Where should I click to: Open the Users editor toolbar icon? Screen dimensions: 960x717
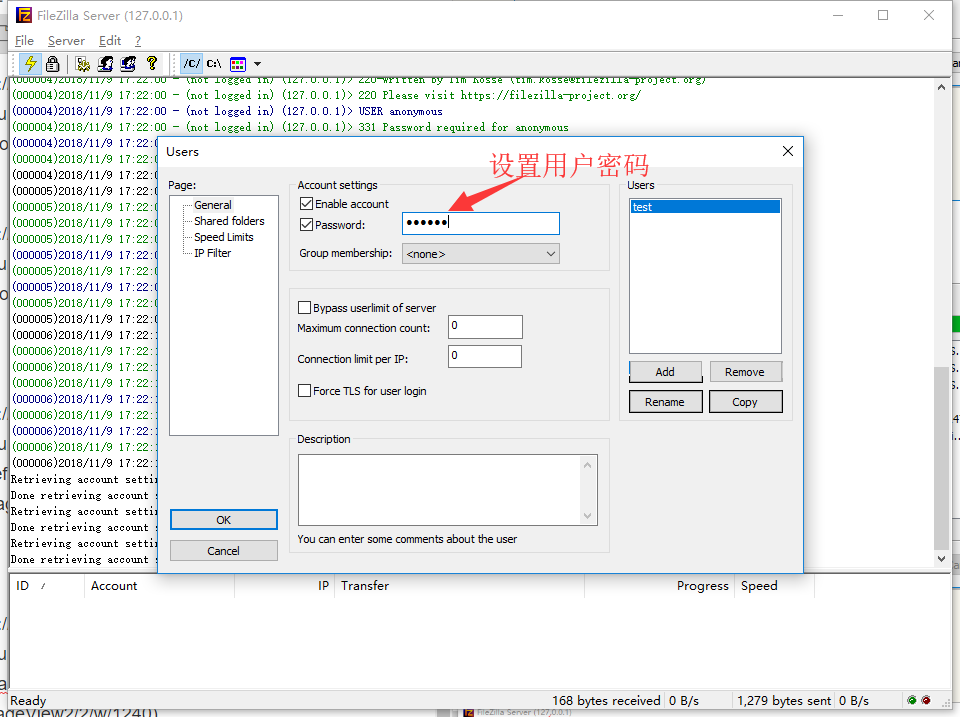(105, 64)
